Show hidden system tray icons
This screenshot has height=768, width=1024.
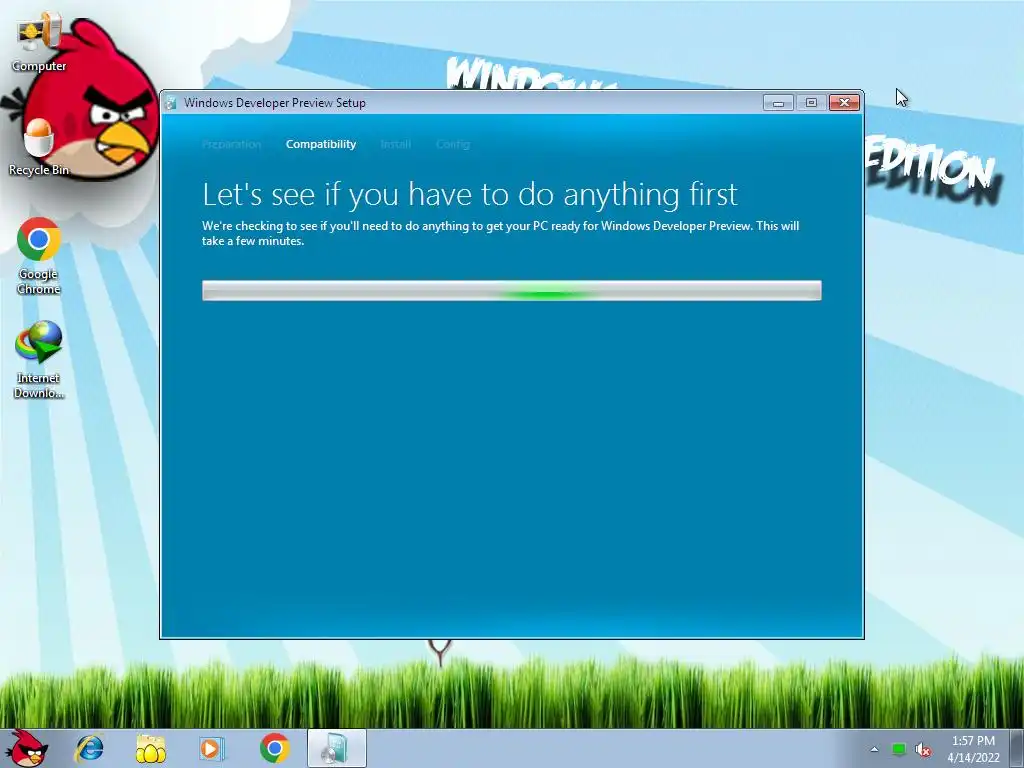(874, 749)
